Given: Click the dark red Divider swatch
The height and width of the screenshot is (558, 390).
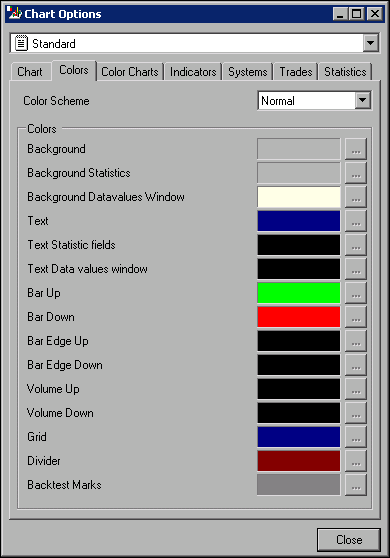Looking at the screenshot, I should click(x=299, y=461).
